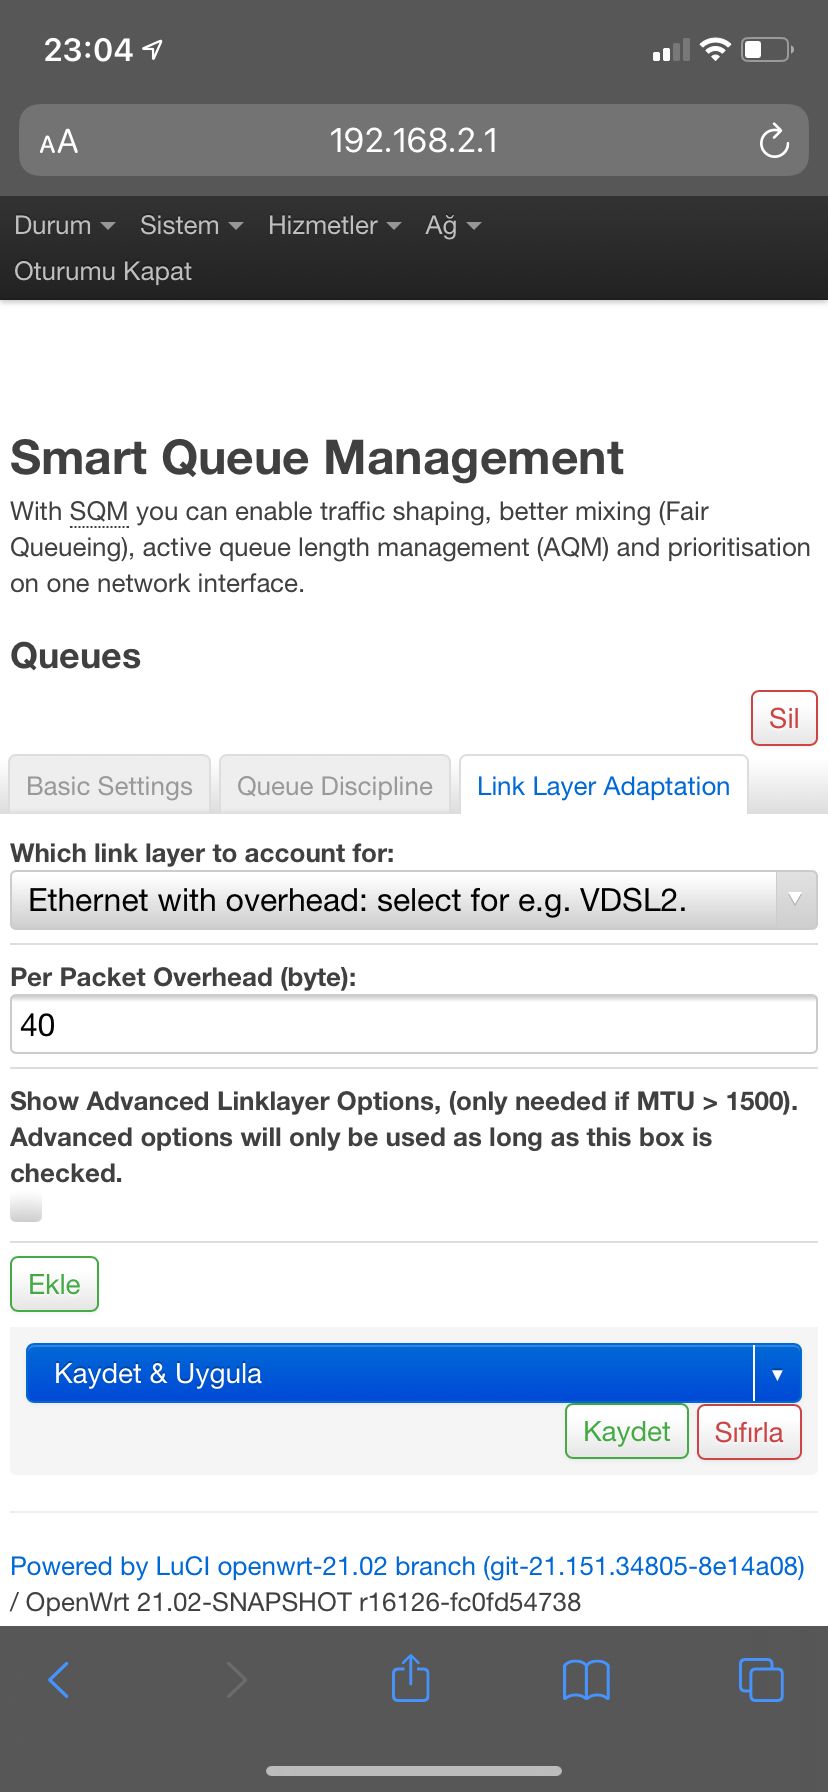828x1792 pixels.
Task: Tap the 192.168.2.1 address bar
Action: point(414,141)
